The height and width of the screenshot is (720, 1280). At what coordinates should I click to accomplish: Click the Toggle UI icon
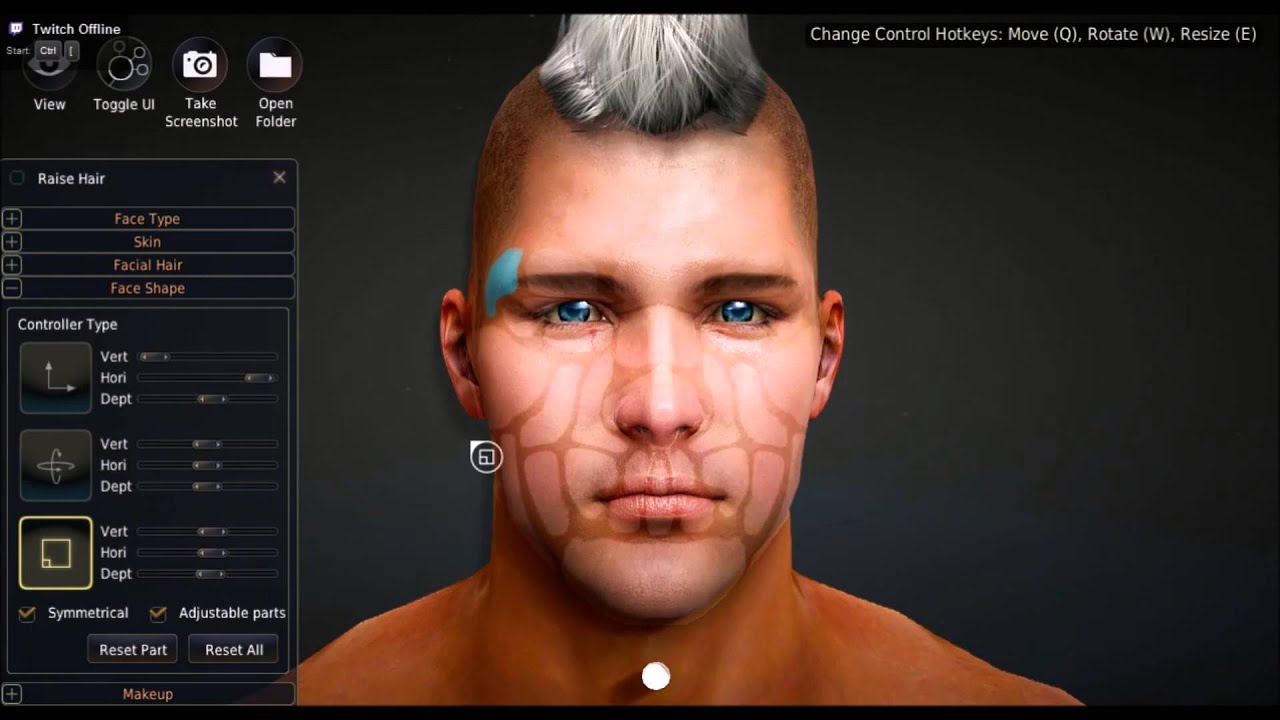coord(124,65)
